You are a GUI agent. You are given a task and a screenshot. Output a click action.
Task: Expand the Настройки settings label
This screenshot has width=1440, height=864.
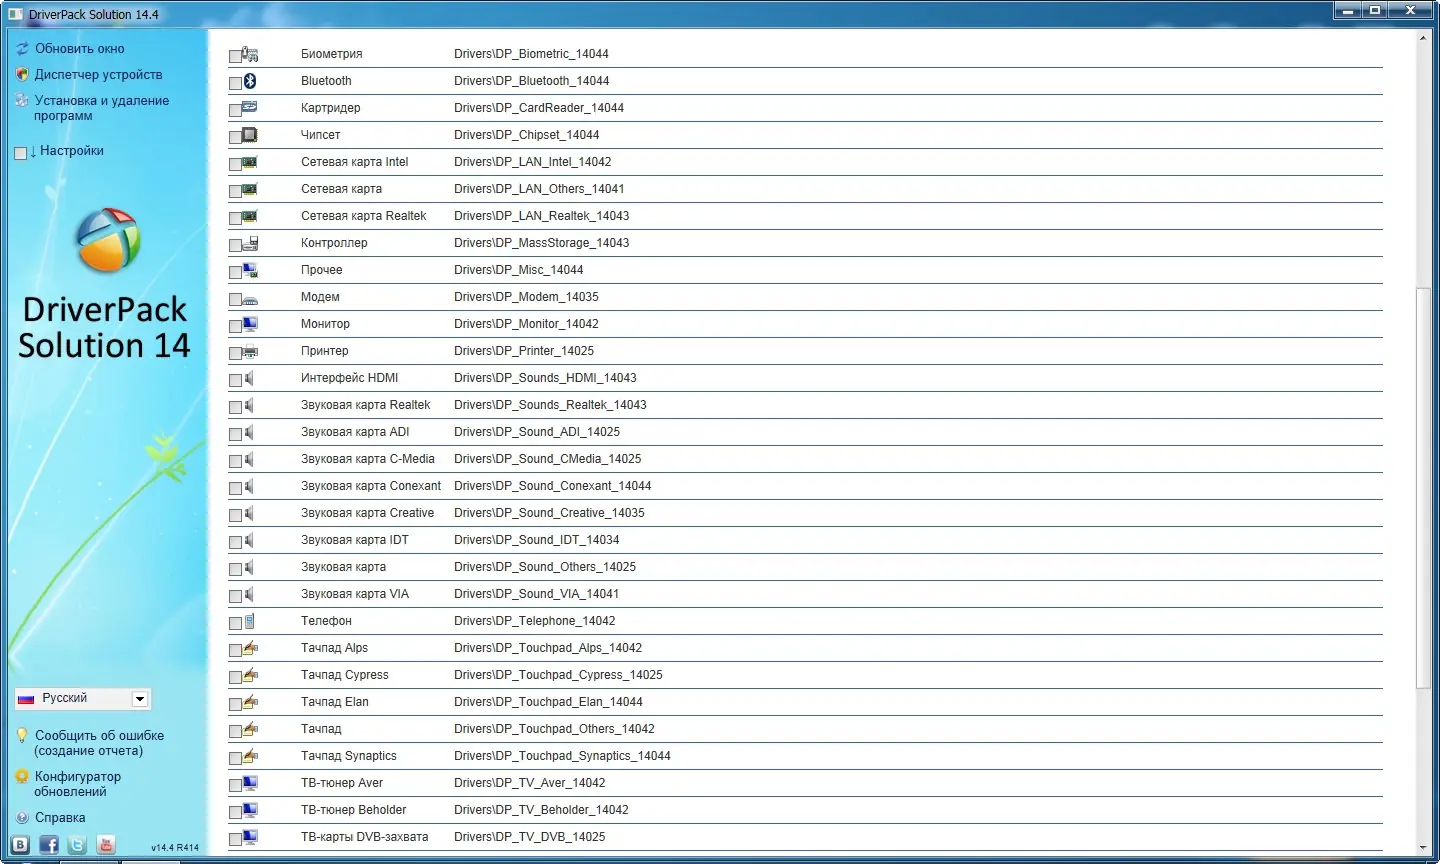[72, 151]
